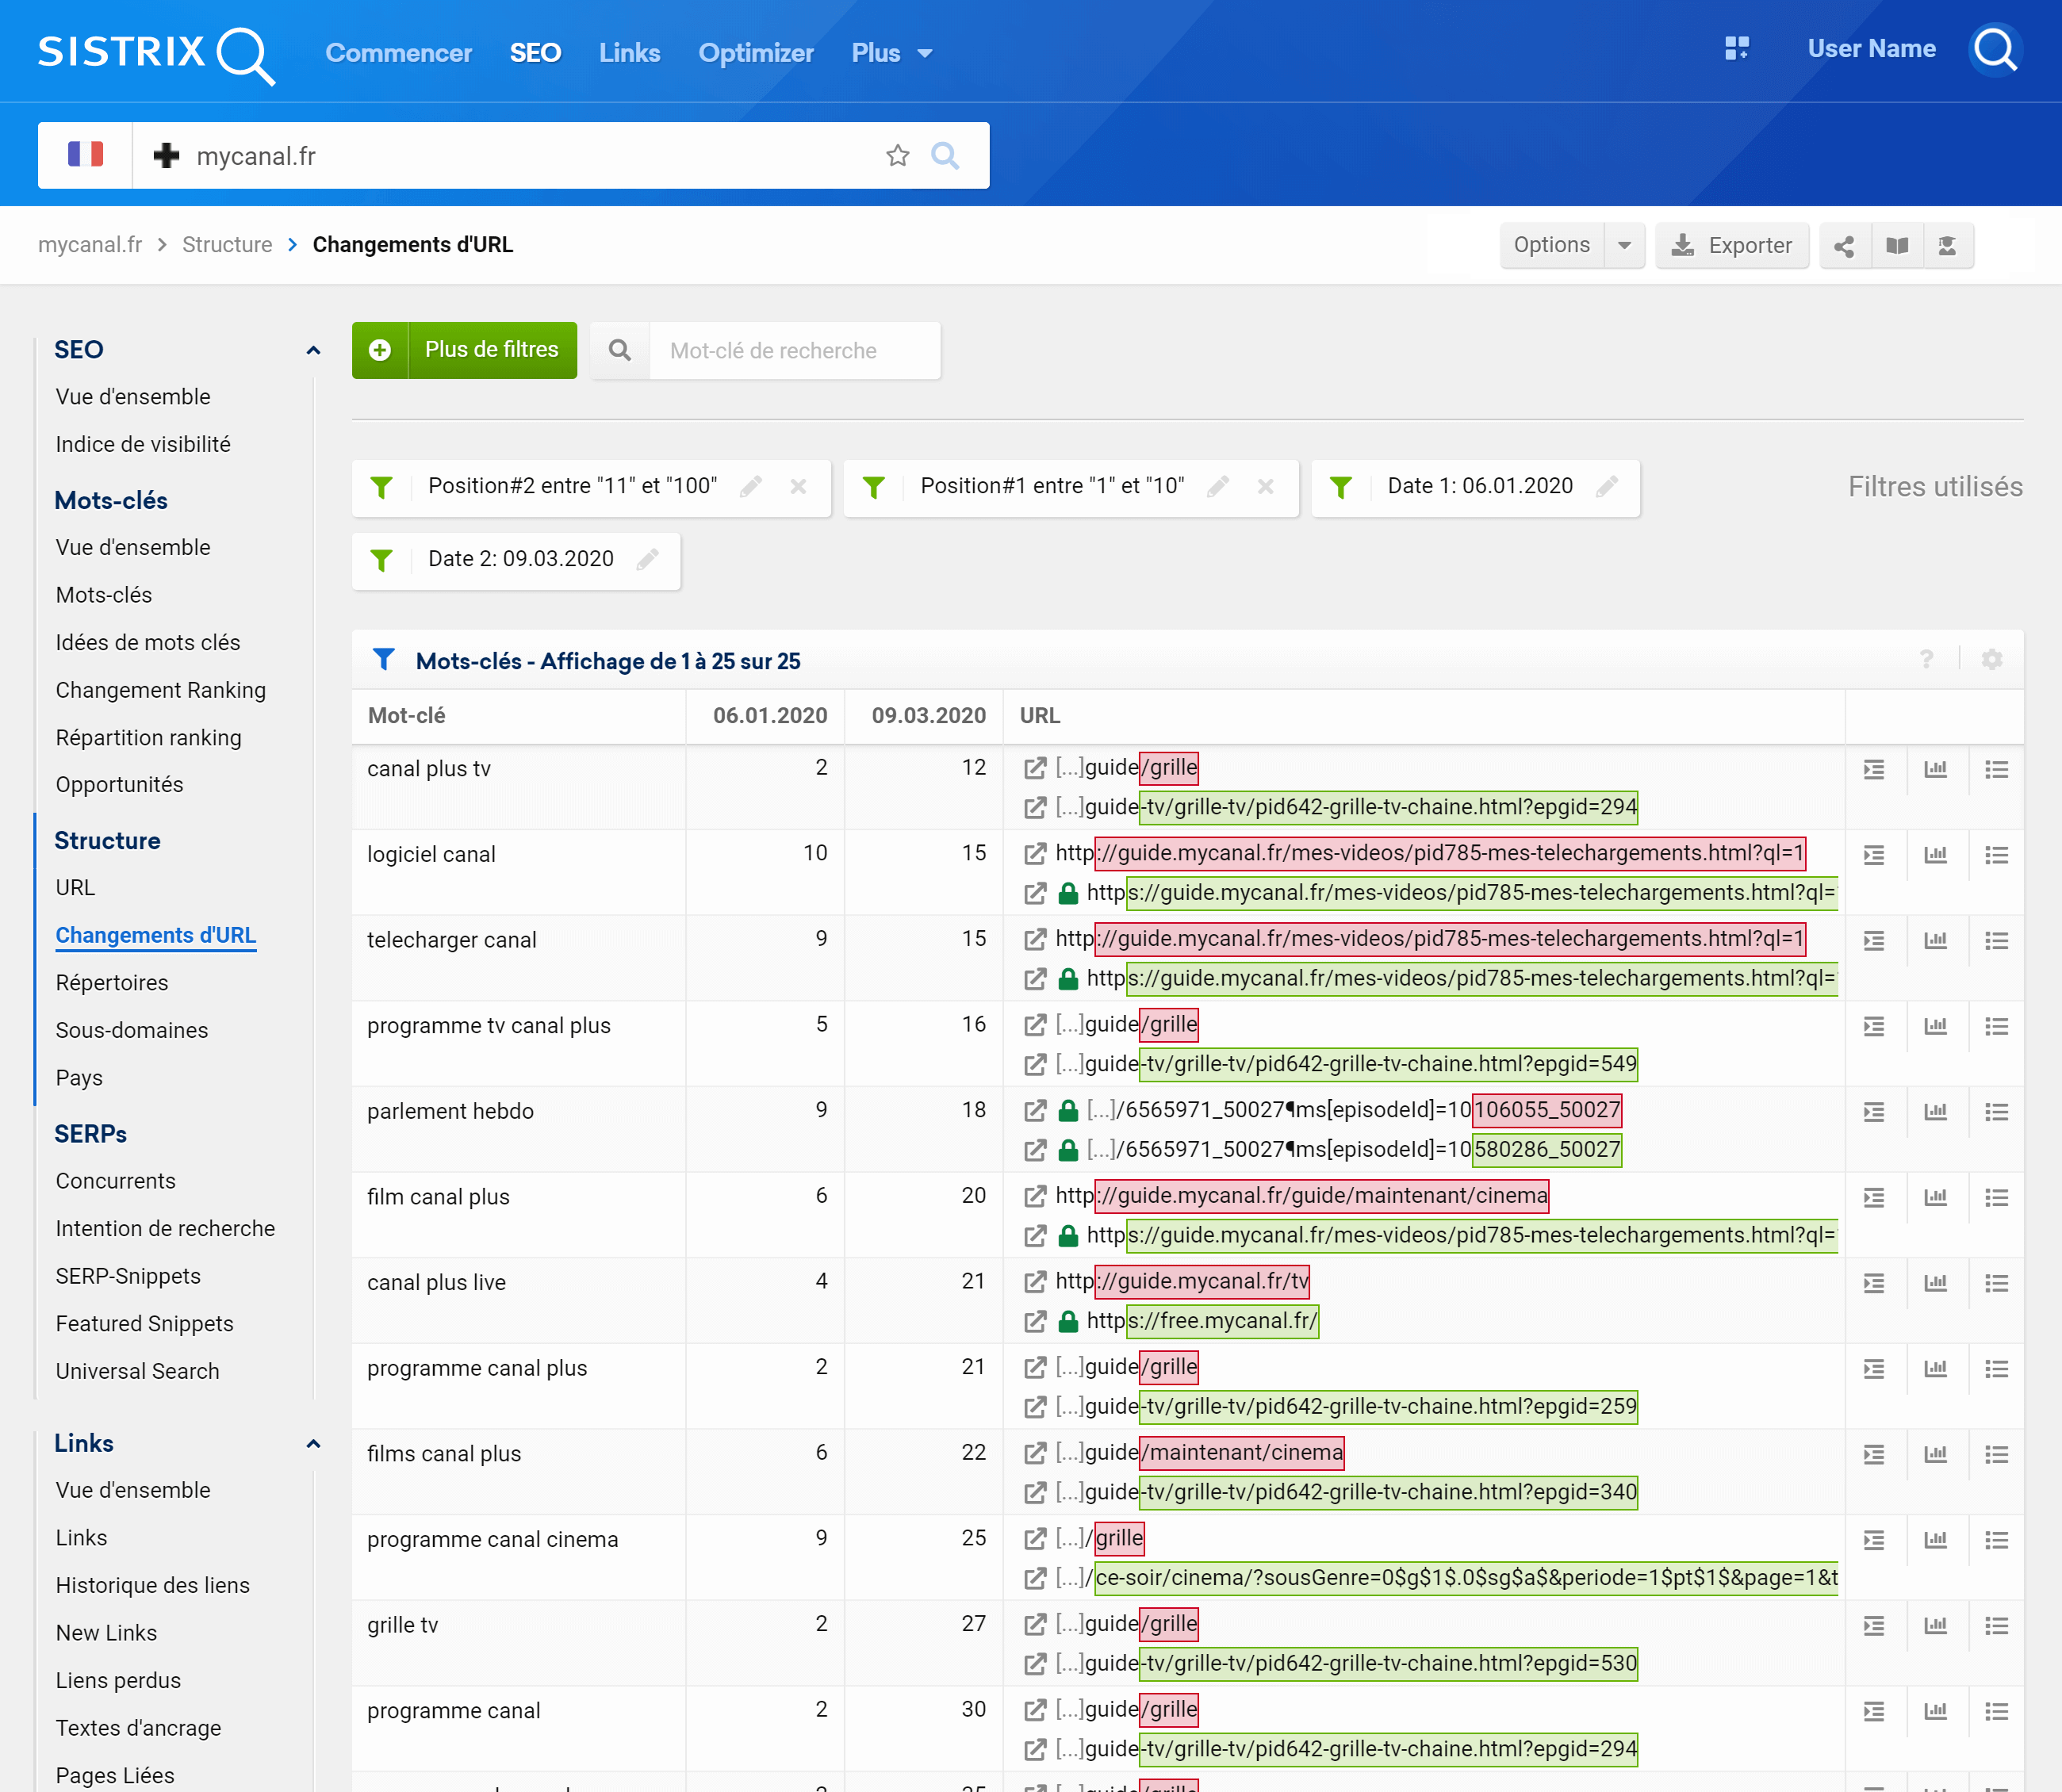Bookmark domain with the star icon
Screen dimensions: 2062x1792
(897, 155)
